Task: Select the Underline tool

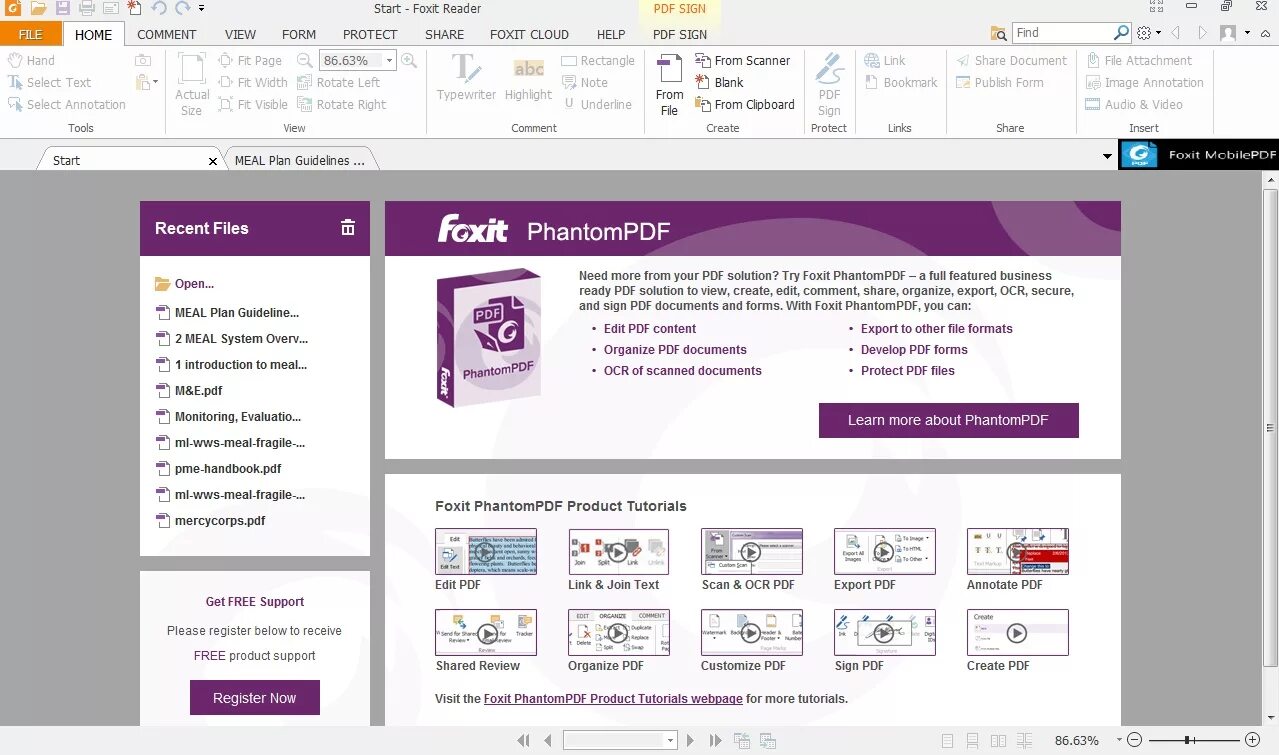Action: [x=597, y=104]
